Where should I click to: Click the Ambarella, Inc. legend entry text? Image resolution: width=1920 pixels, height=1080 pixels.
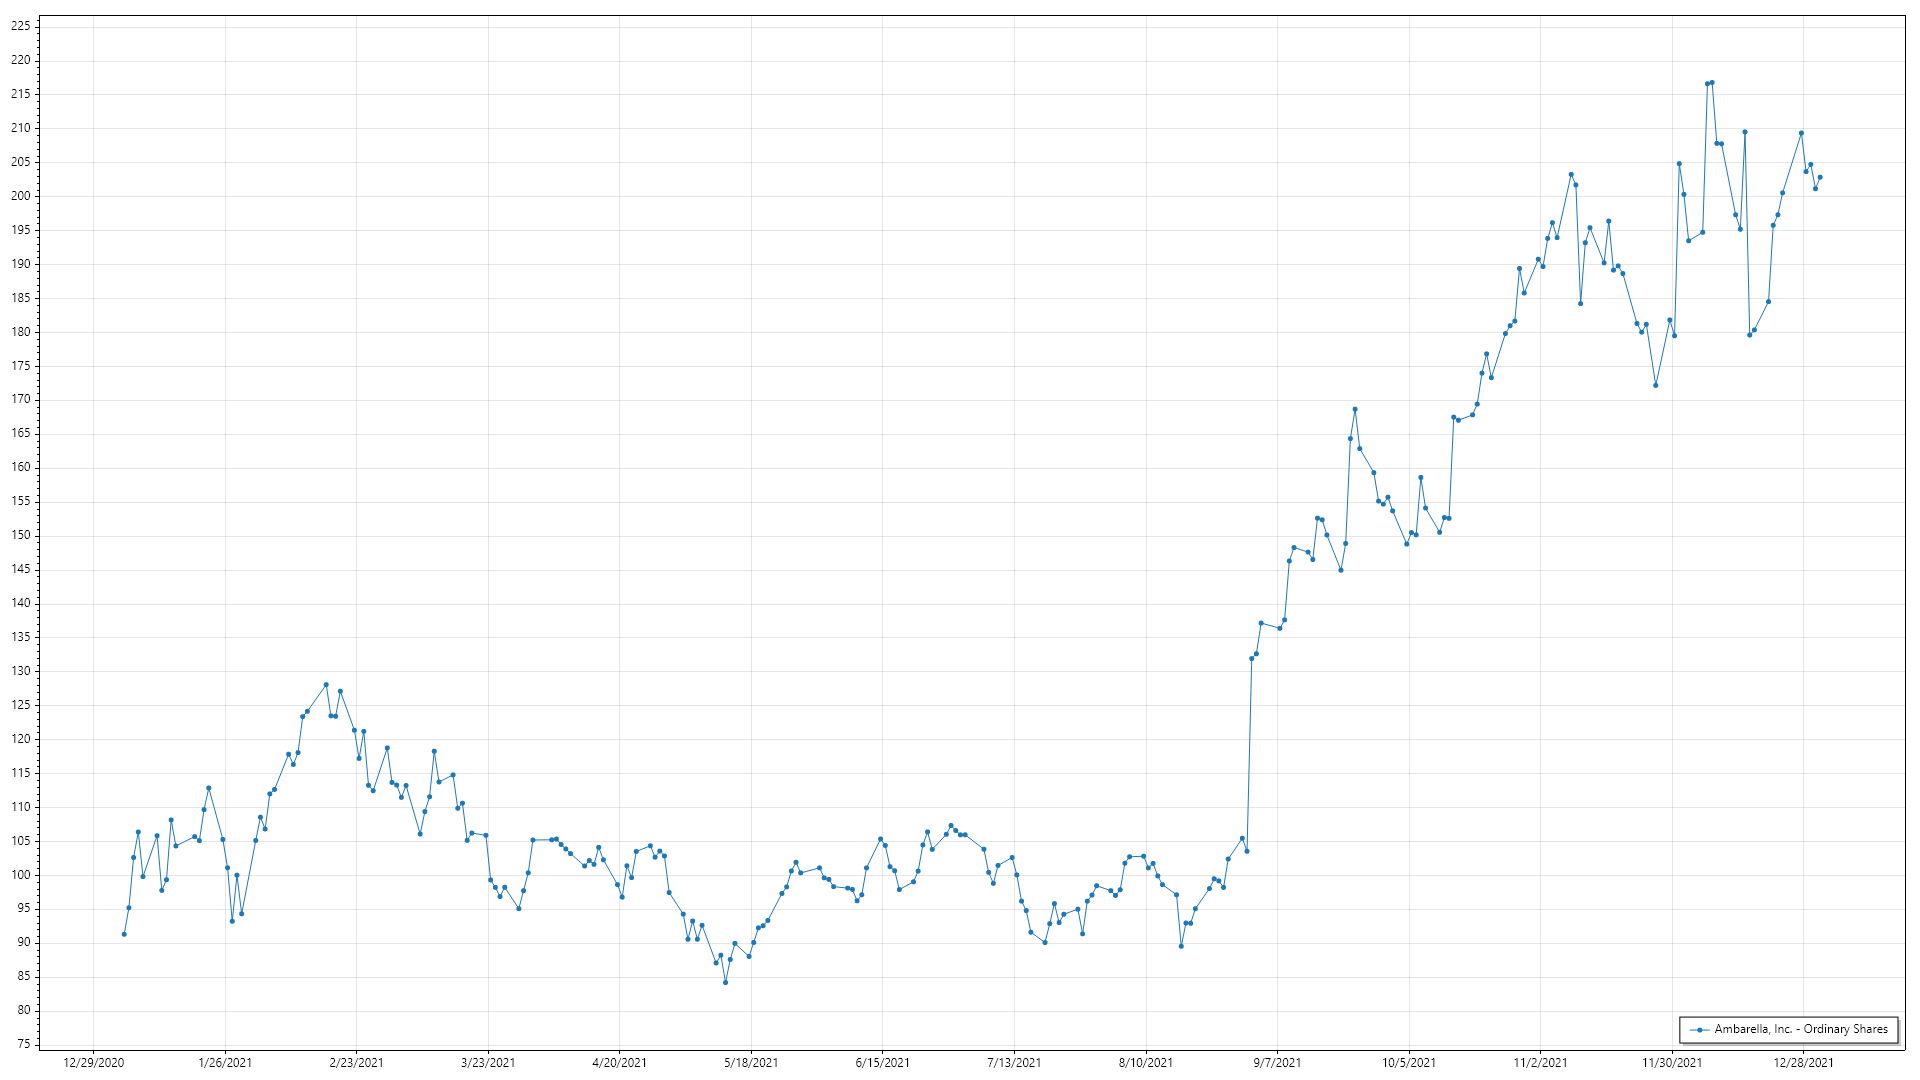pyautogui.click(x=1801, y=1029)
